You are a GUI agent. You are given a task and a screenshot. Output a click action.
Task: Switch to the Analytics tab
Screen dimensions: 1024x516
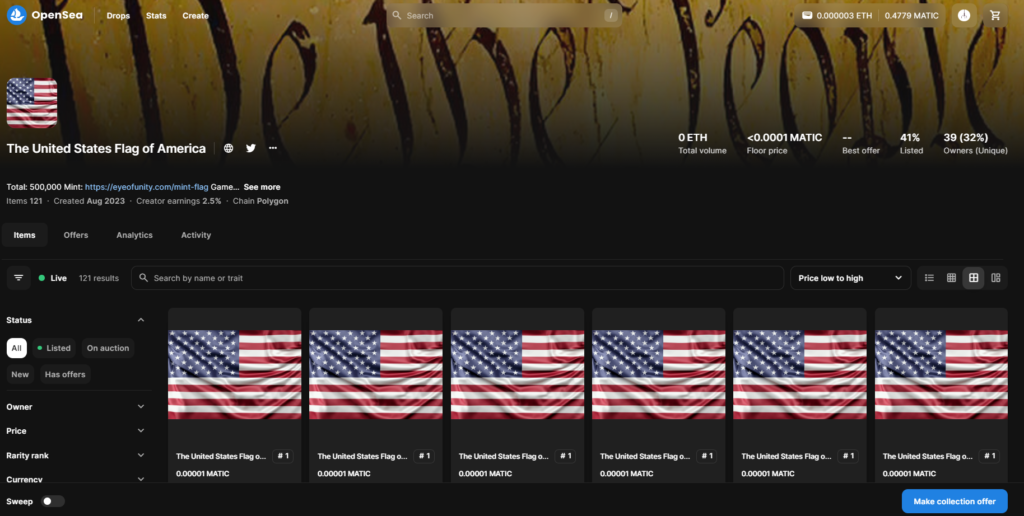point(134,235)
